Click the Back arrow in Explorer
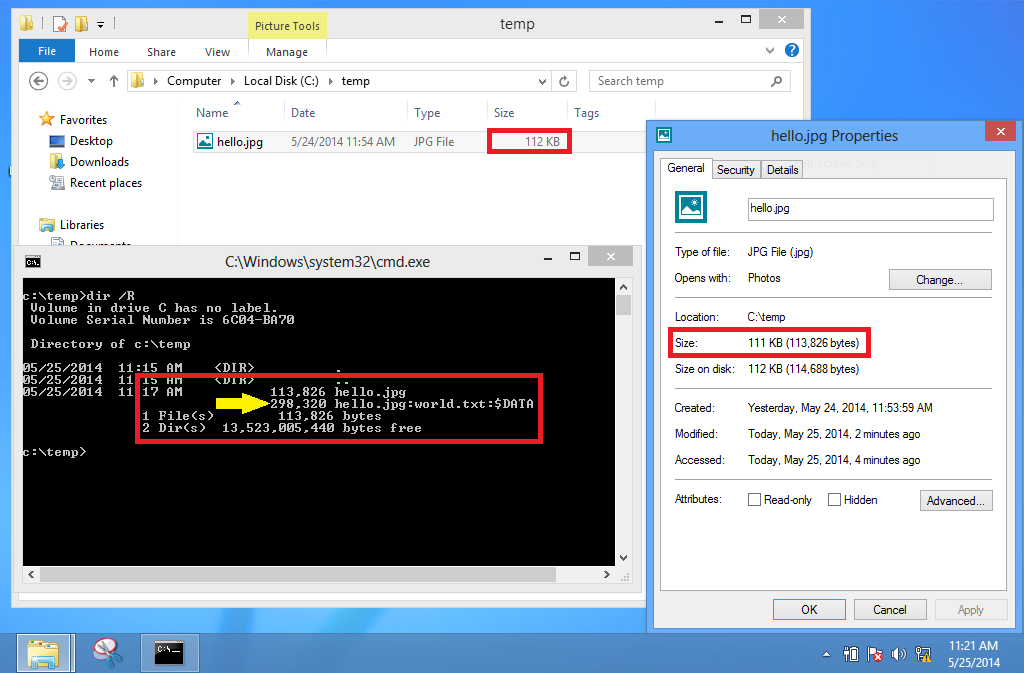Screen dimensions: 1024x673 (39, 81)
